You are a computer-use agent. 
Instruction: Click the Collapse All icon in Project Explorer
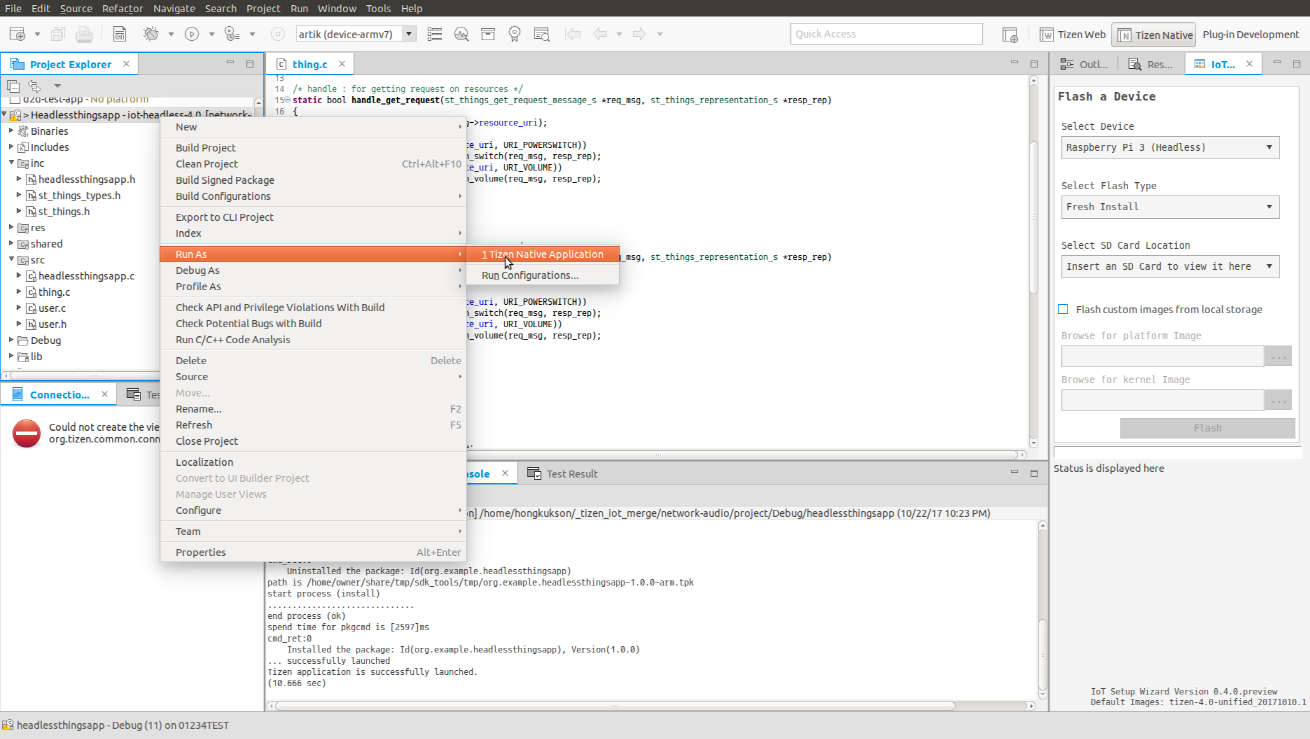(14, 86)
